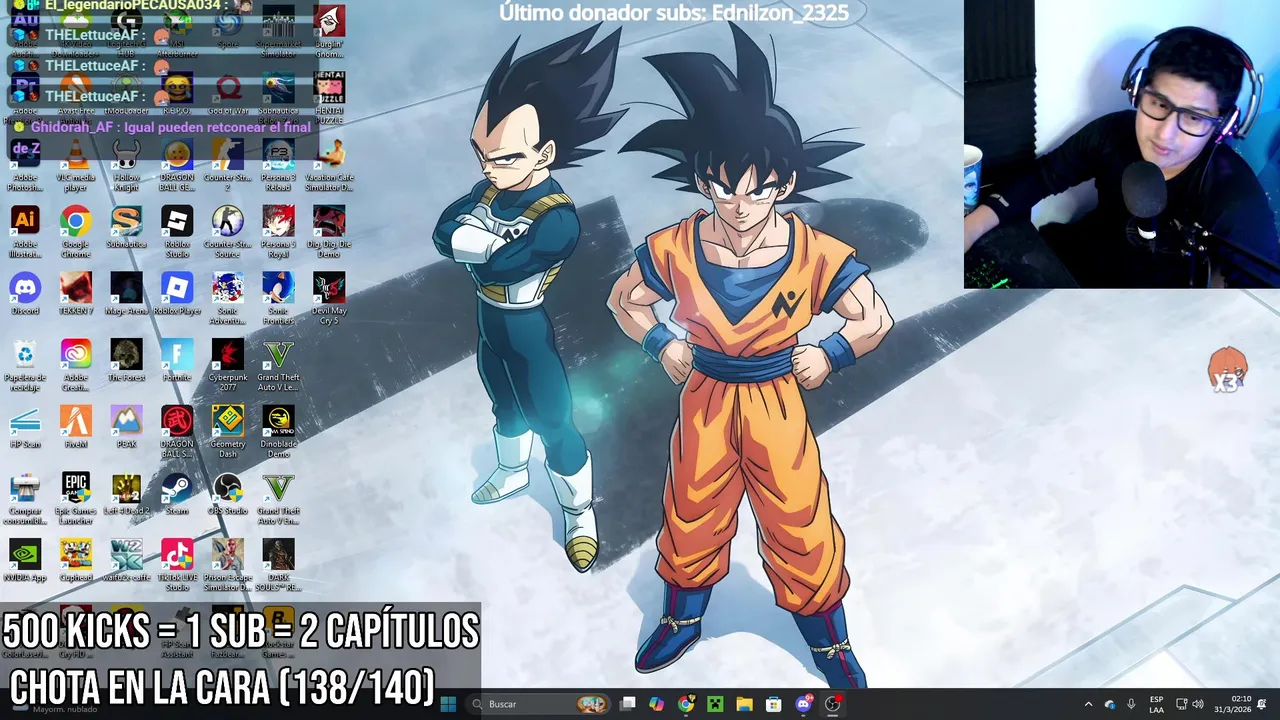Screen dimensions: 1280x720
Task: Open Microsoft Store from the taskbar
Action: [773, 704]
